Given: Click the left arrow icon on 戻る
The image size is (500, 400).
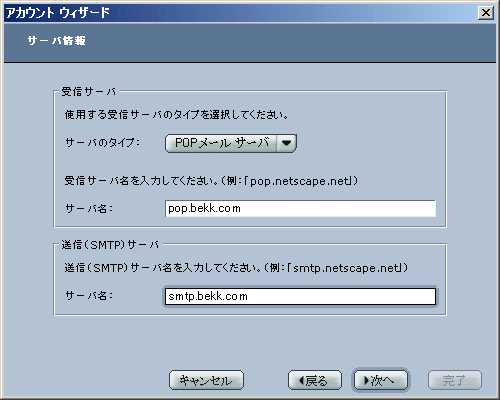Looking at the screenshot, I should pyautogui.click(x=301, y=380).
